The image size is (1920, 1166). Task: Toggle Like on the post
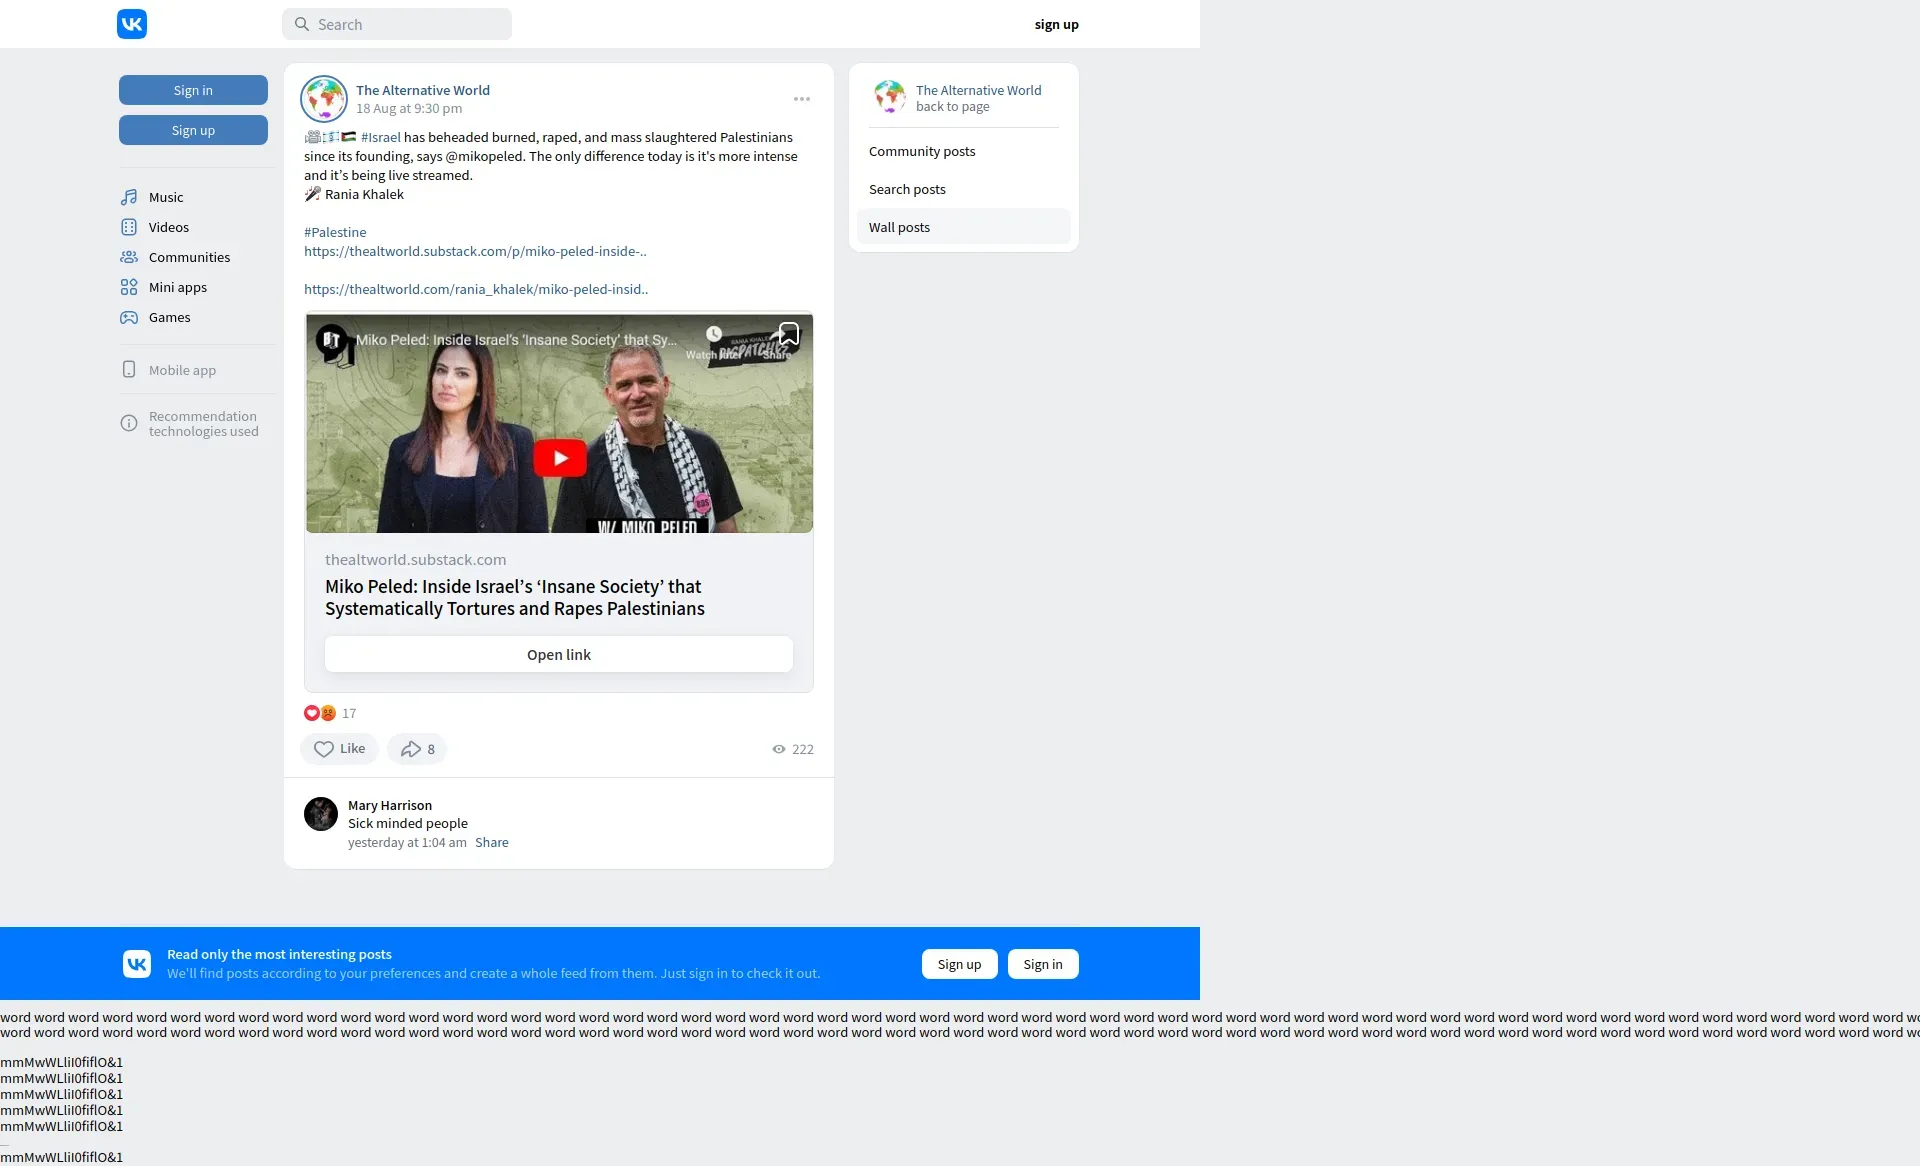click(x=339, y=749)
